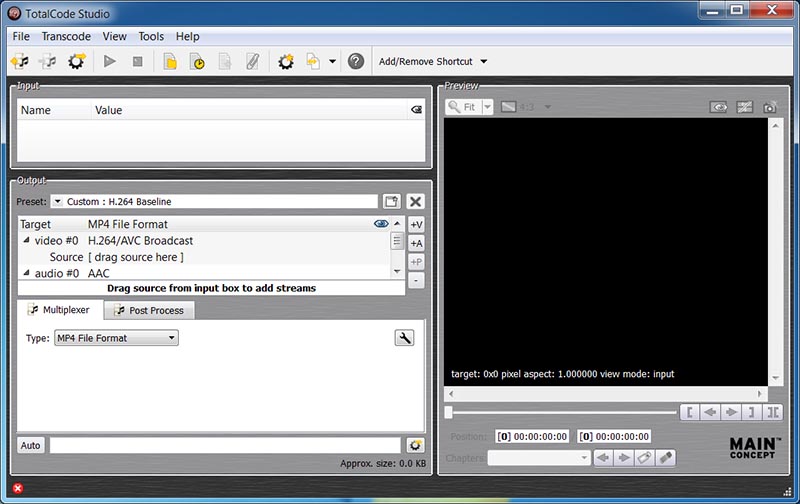
Task: Toggle the eye icon in Input panel header
Action: [x=416, y=110]
